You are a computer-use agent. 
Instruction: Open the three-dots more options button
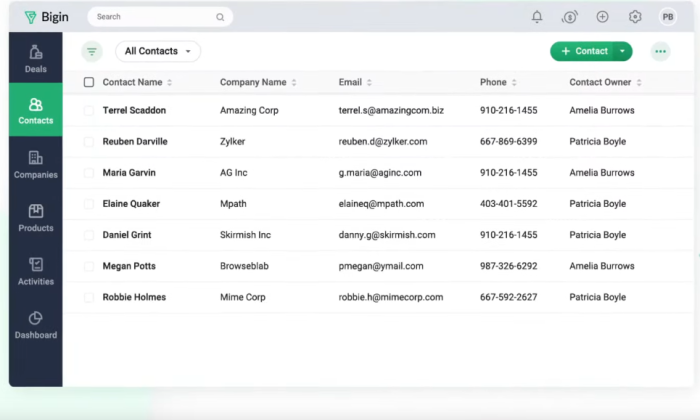(660, 51)
